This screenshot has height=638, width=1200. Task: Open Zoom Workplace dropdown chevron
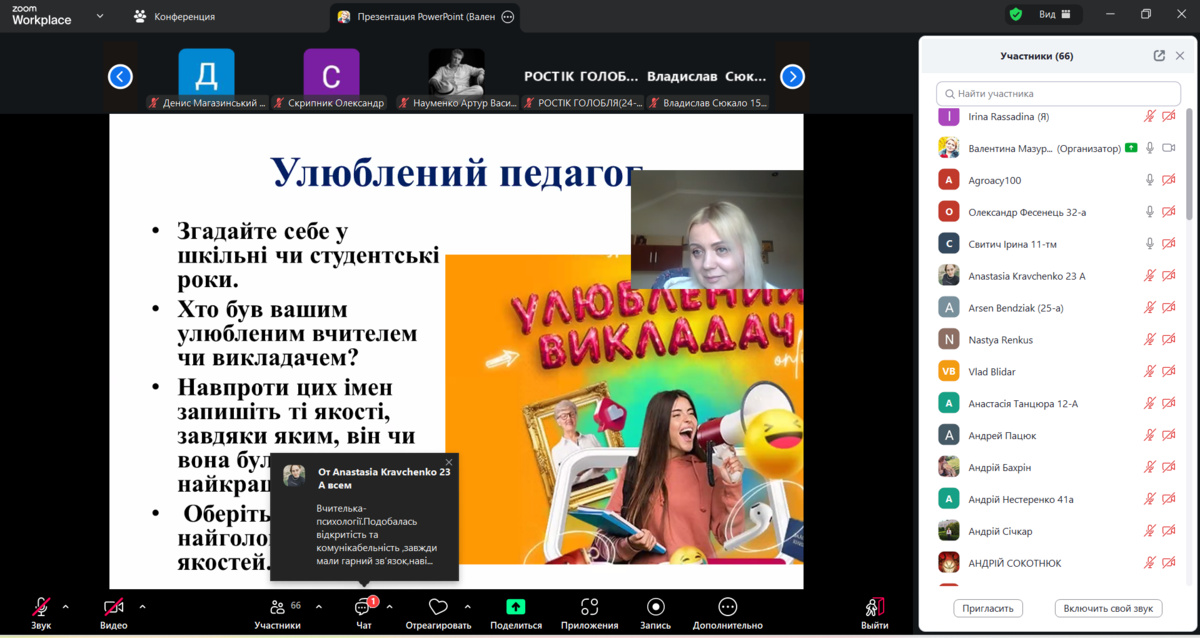tap(99, 16)
